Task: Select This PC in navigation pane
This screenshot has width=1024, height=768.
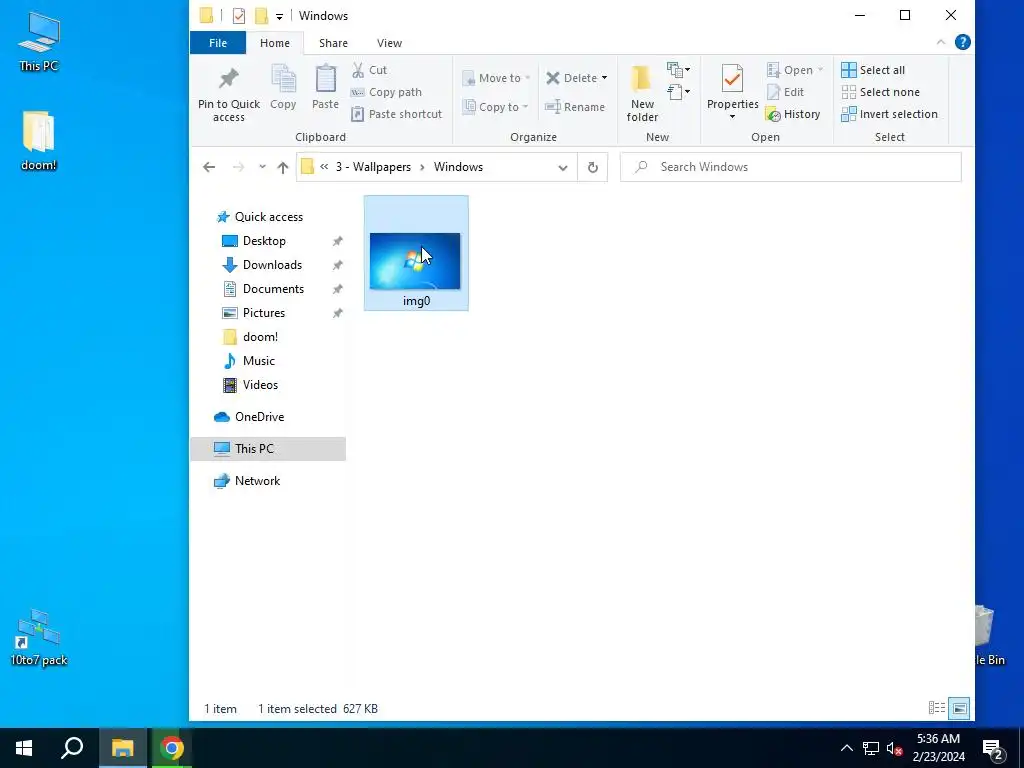Action: point(268,449)
